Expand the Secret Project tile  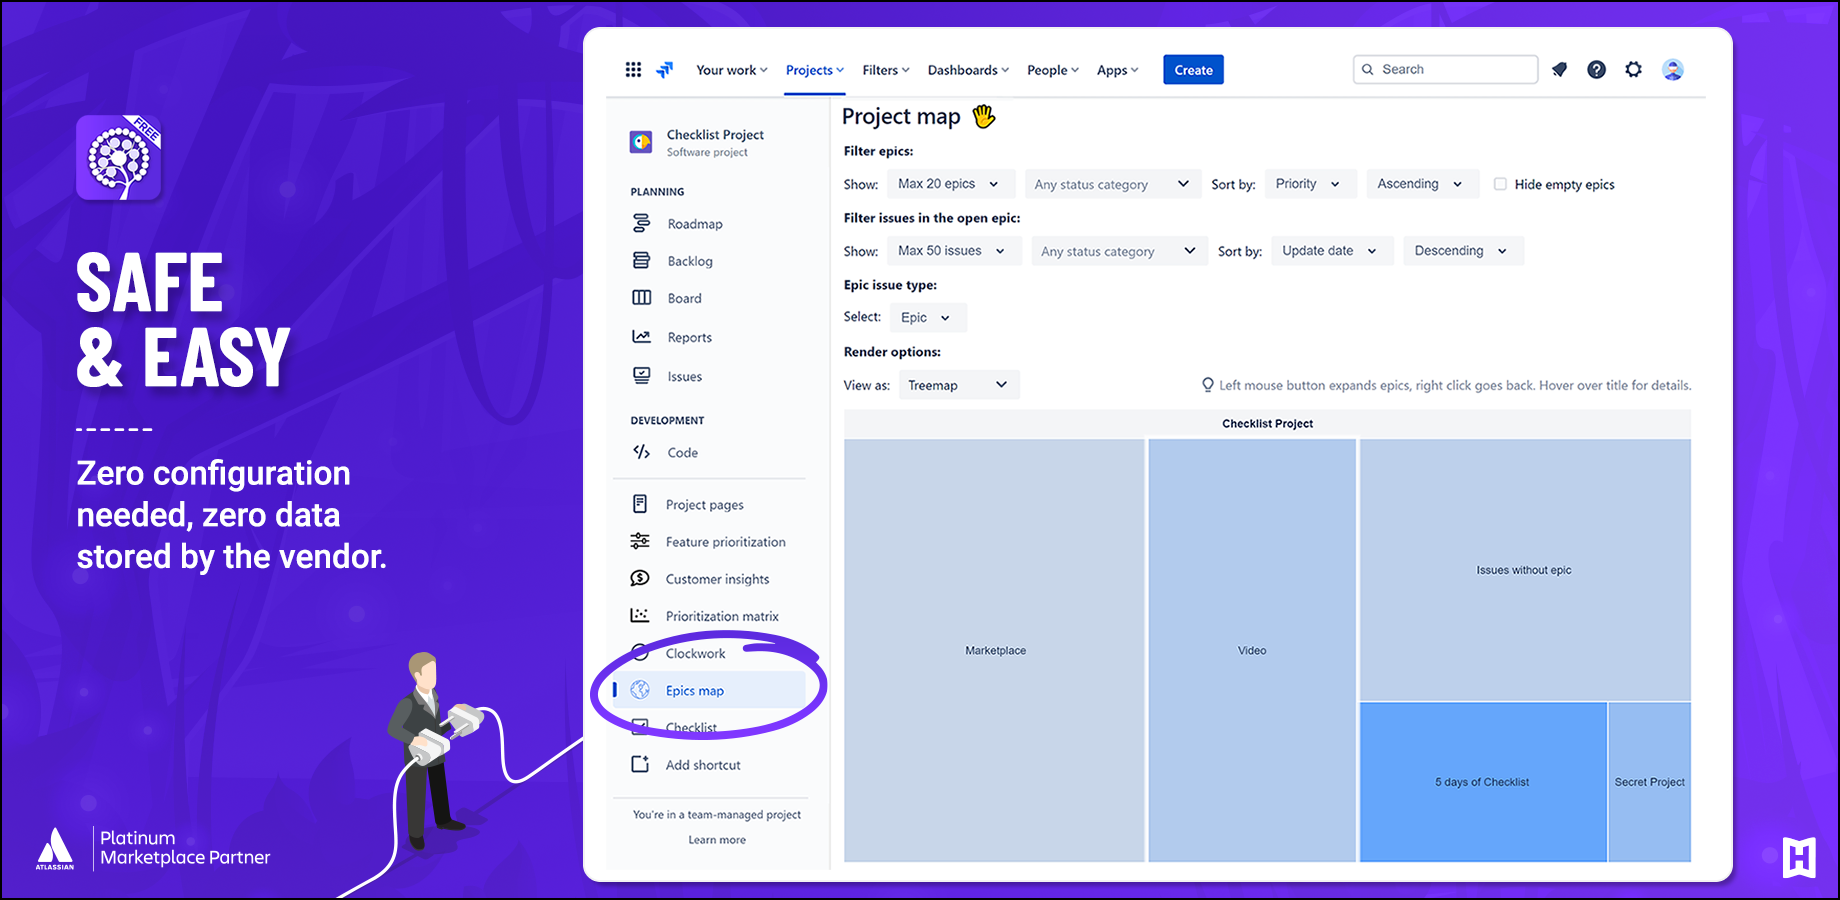pos(1650,782)
